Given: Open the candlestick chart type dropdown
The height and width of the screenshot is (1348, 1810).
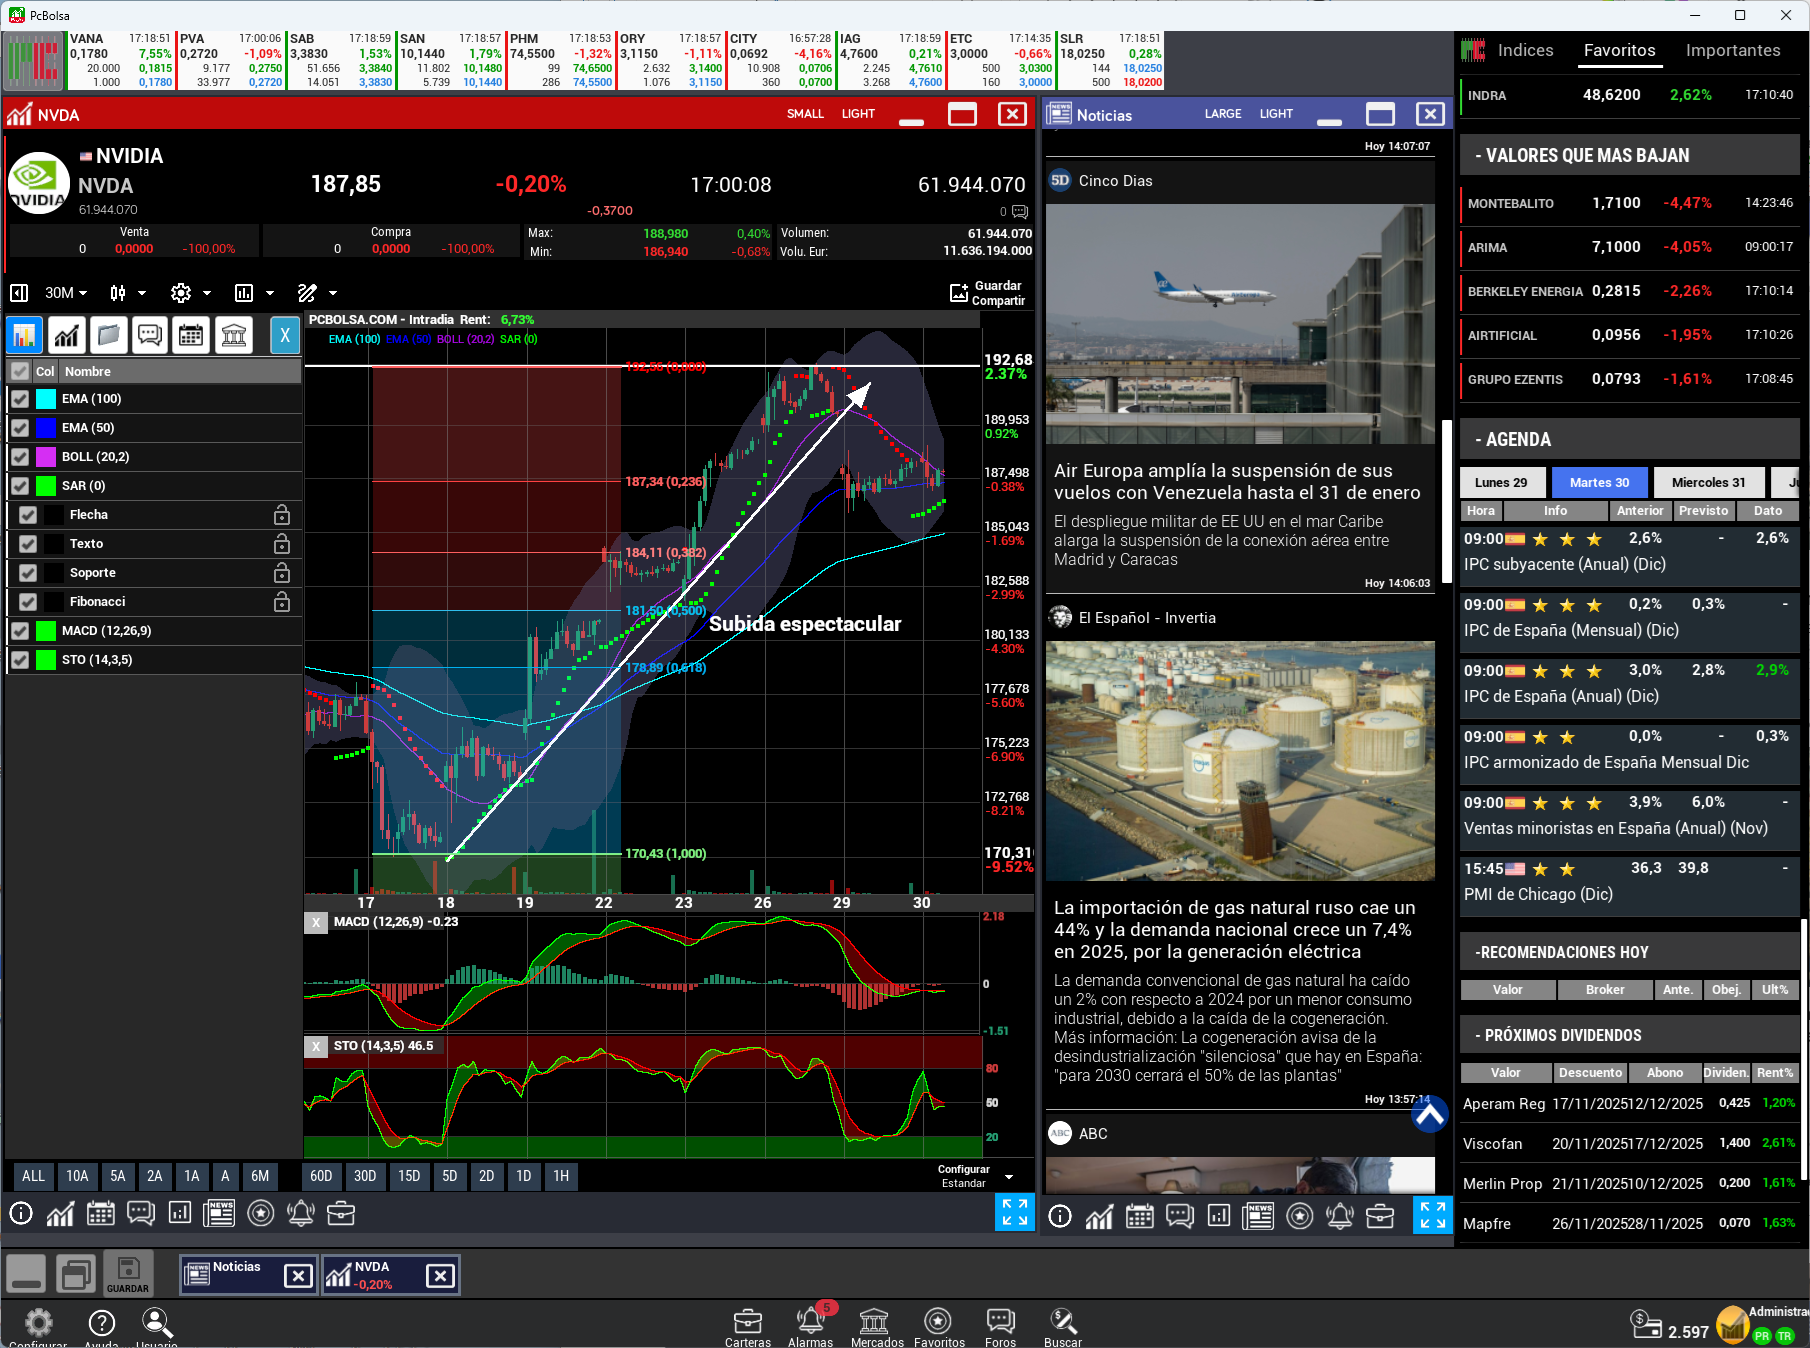Looking at the screenshot, I should tap(128, 293).
